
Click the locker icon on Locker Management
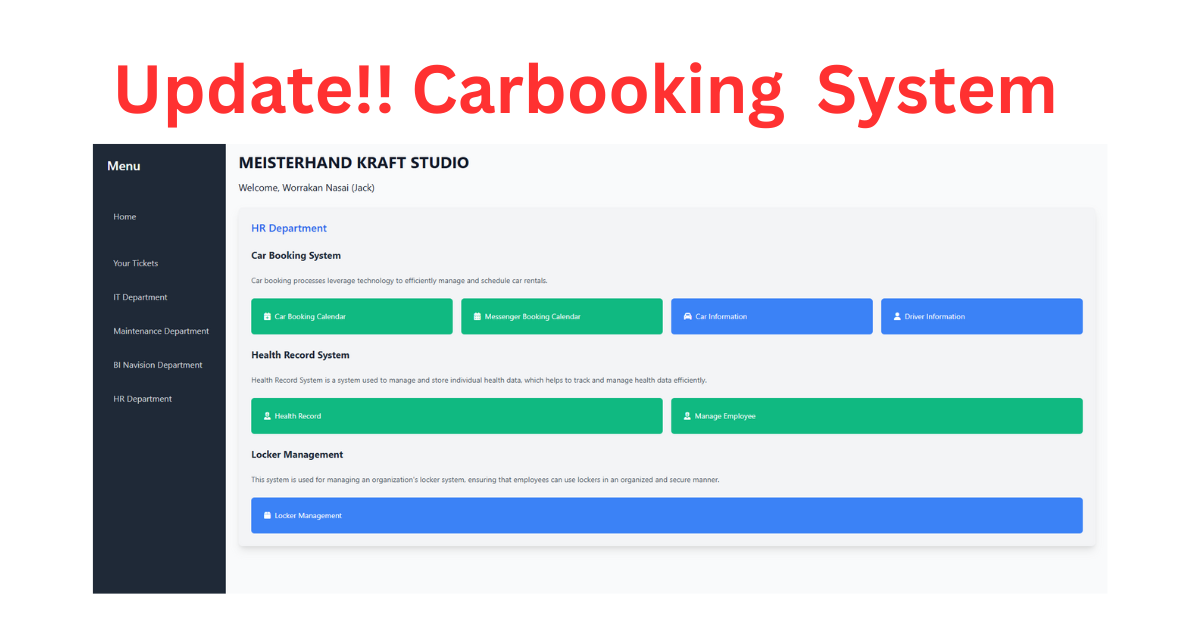click(x=267, y=516)
